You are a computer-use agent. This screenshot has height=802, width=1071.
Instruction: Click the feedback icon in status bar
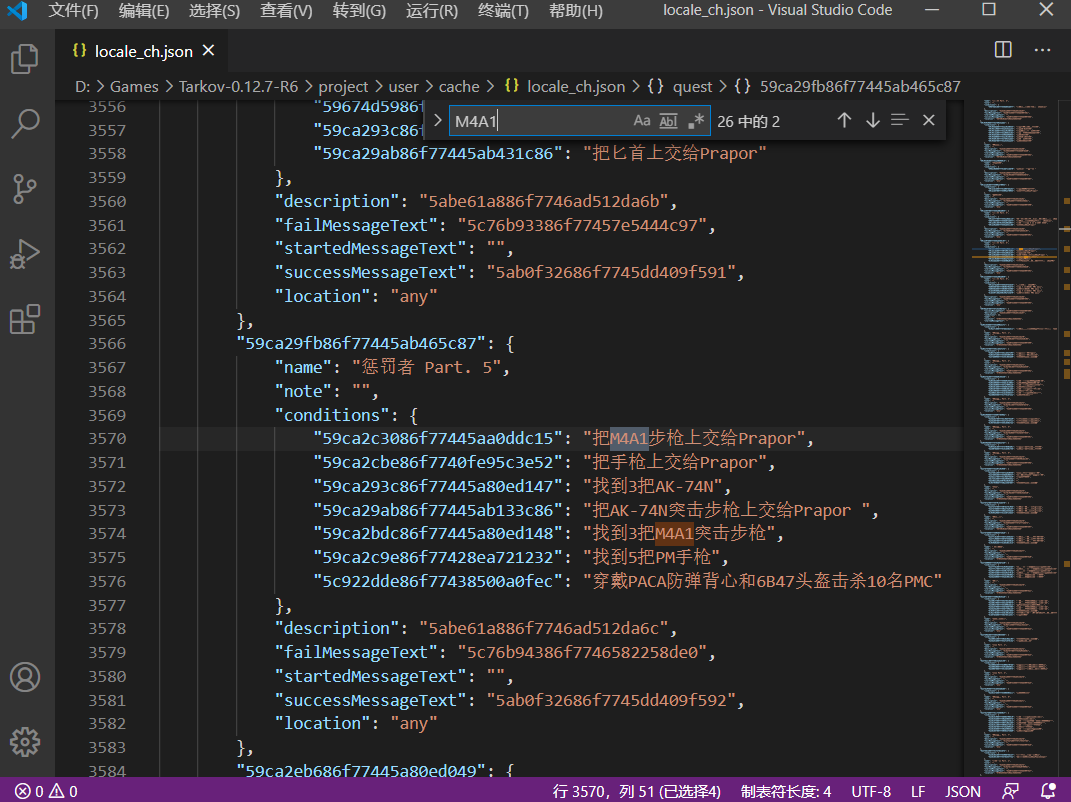(1011, 791)
